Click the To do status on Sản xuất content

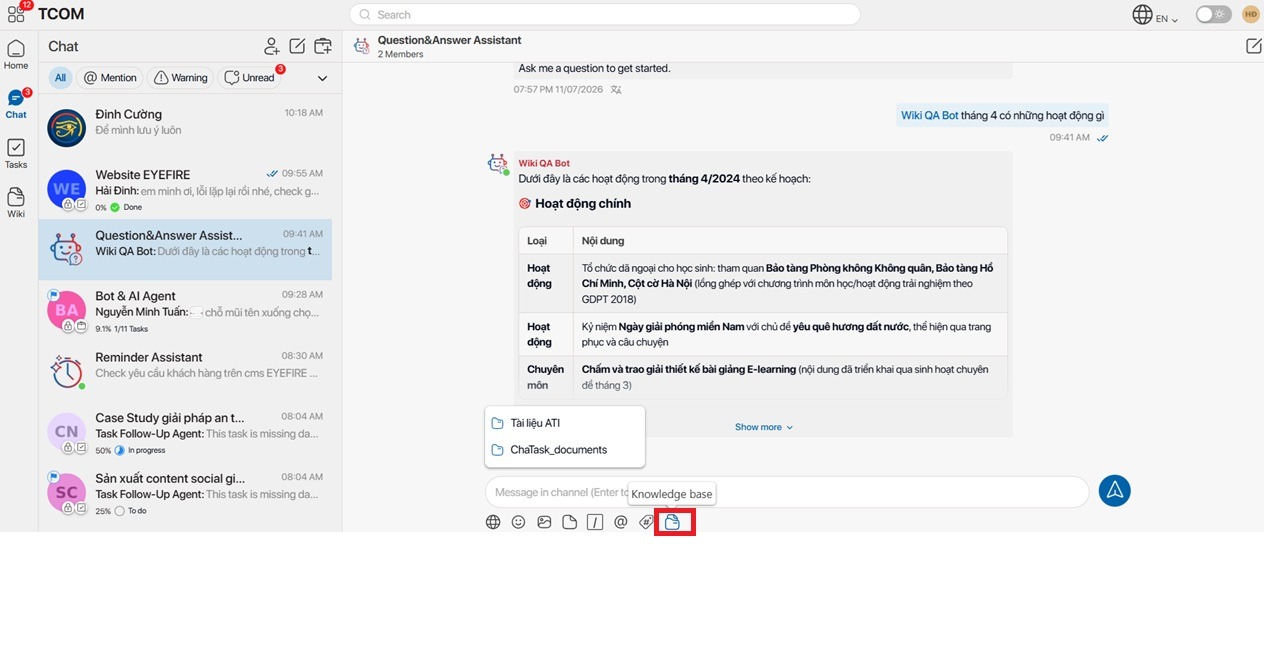(x=131, y=511)
